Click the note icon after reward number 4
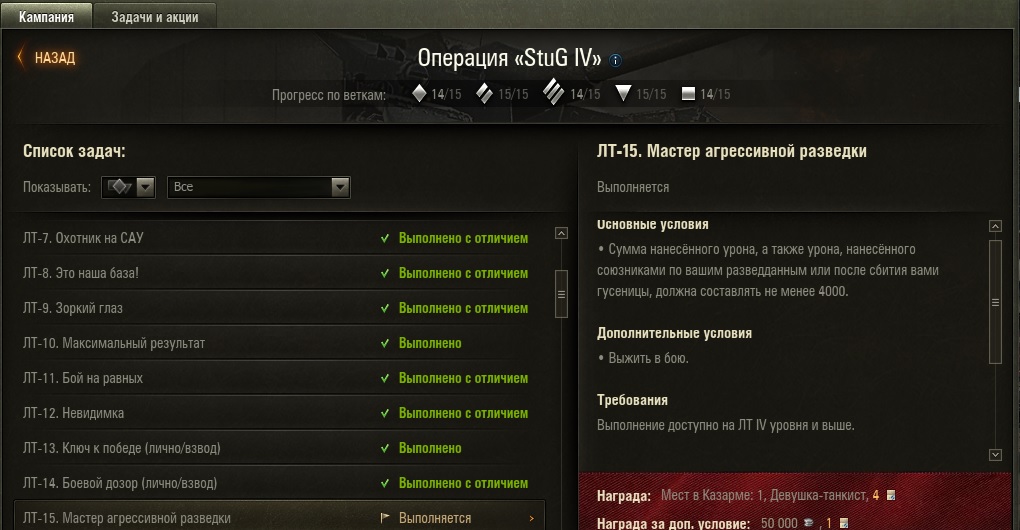The height and width of the screenshot is (530, 1020). tap(891, 496)
